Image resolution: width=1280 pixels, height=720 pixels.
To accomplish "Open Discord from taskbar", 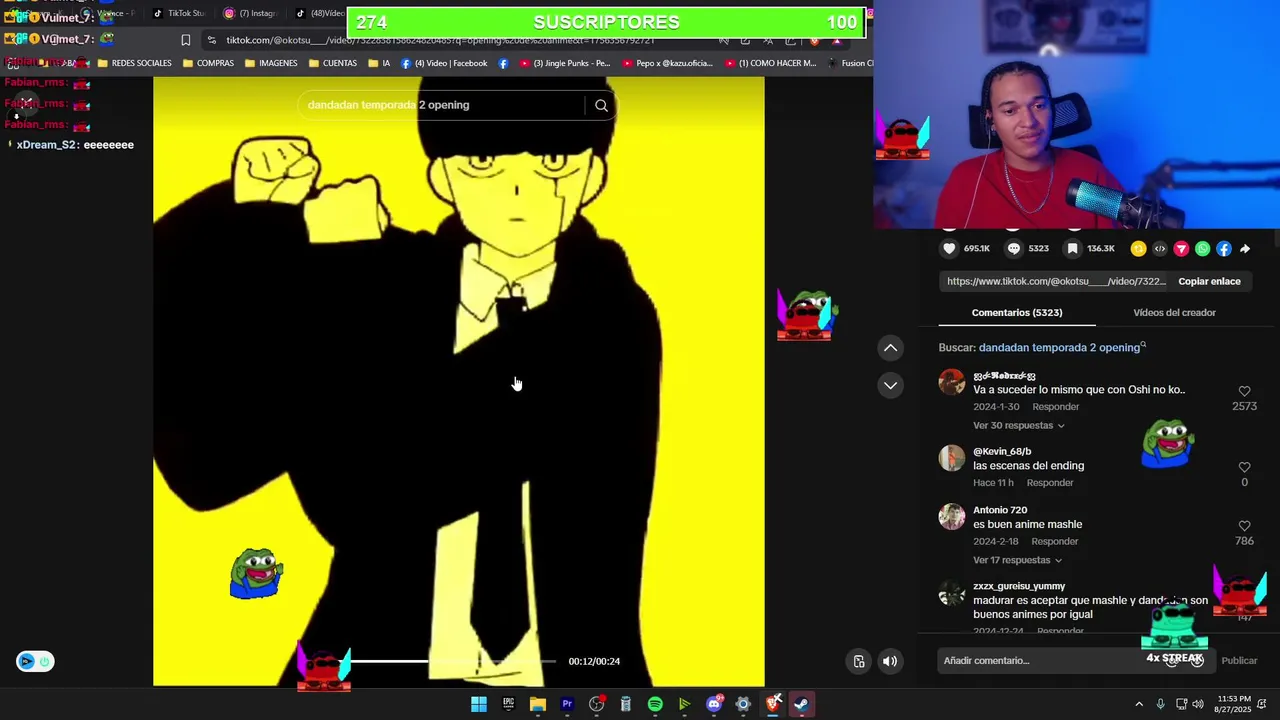I will point(714,704).
